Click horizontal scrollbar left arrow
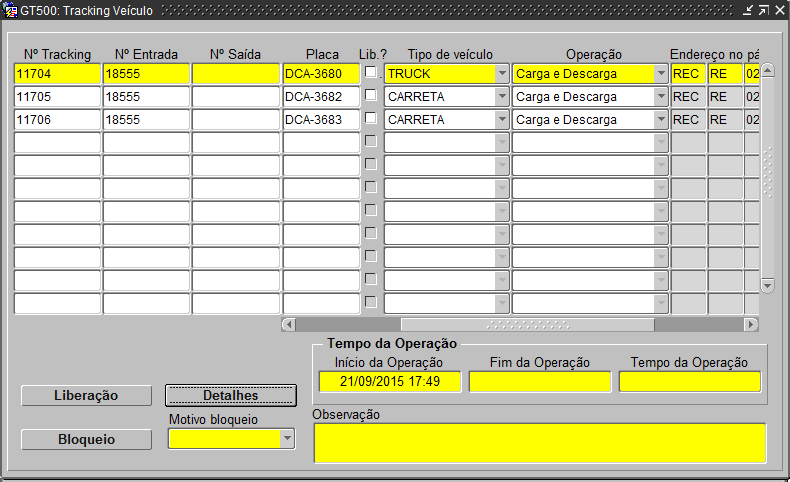This screenshot has height=482, width=790. 289,324
